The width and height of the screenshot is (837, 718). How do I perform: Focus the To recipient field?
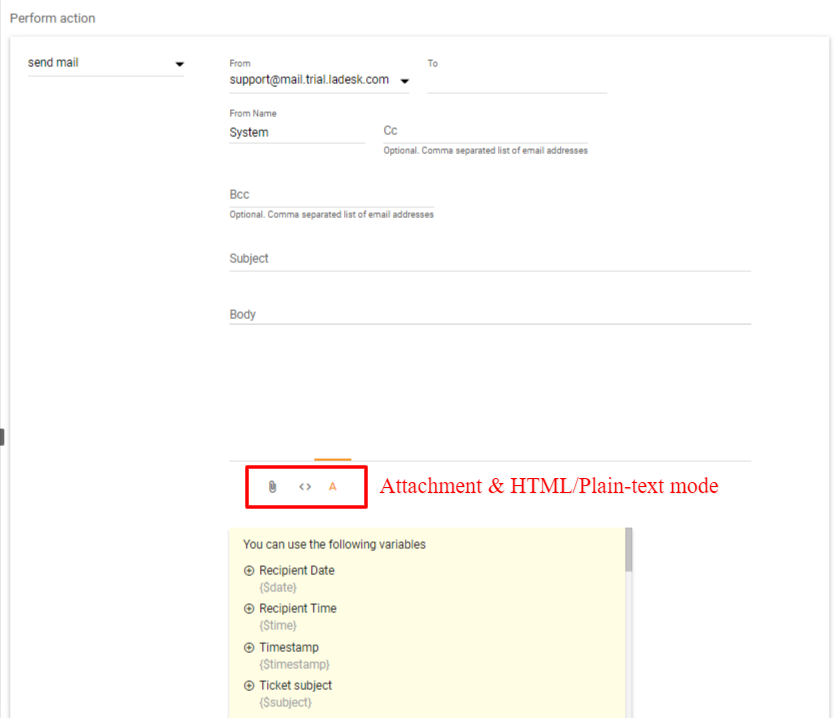point(516,81)
